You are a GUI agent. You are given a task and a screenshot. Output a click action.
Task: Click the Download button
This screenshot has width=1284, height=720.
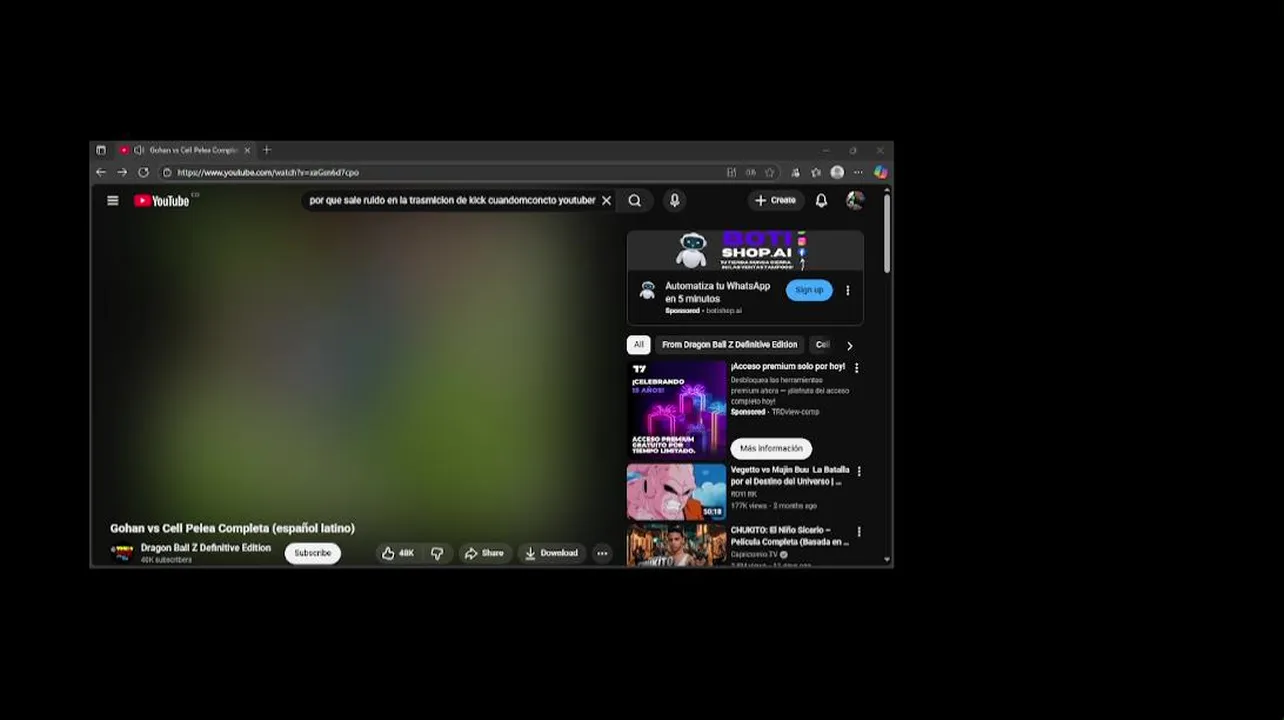pos(551,553)
